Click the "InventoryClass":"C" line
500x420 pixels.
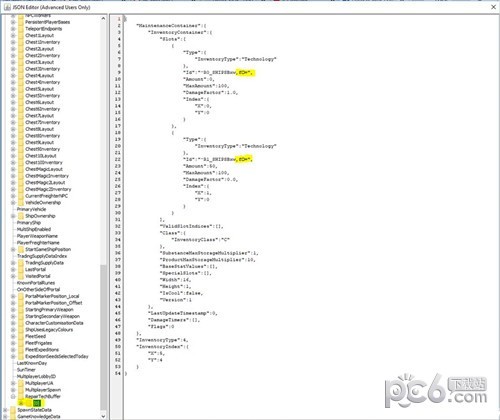[200, 239]
